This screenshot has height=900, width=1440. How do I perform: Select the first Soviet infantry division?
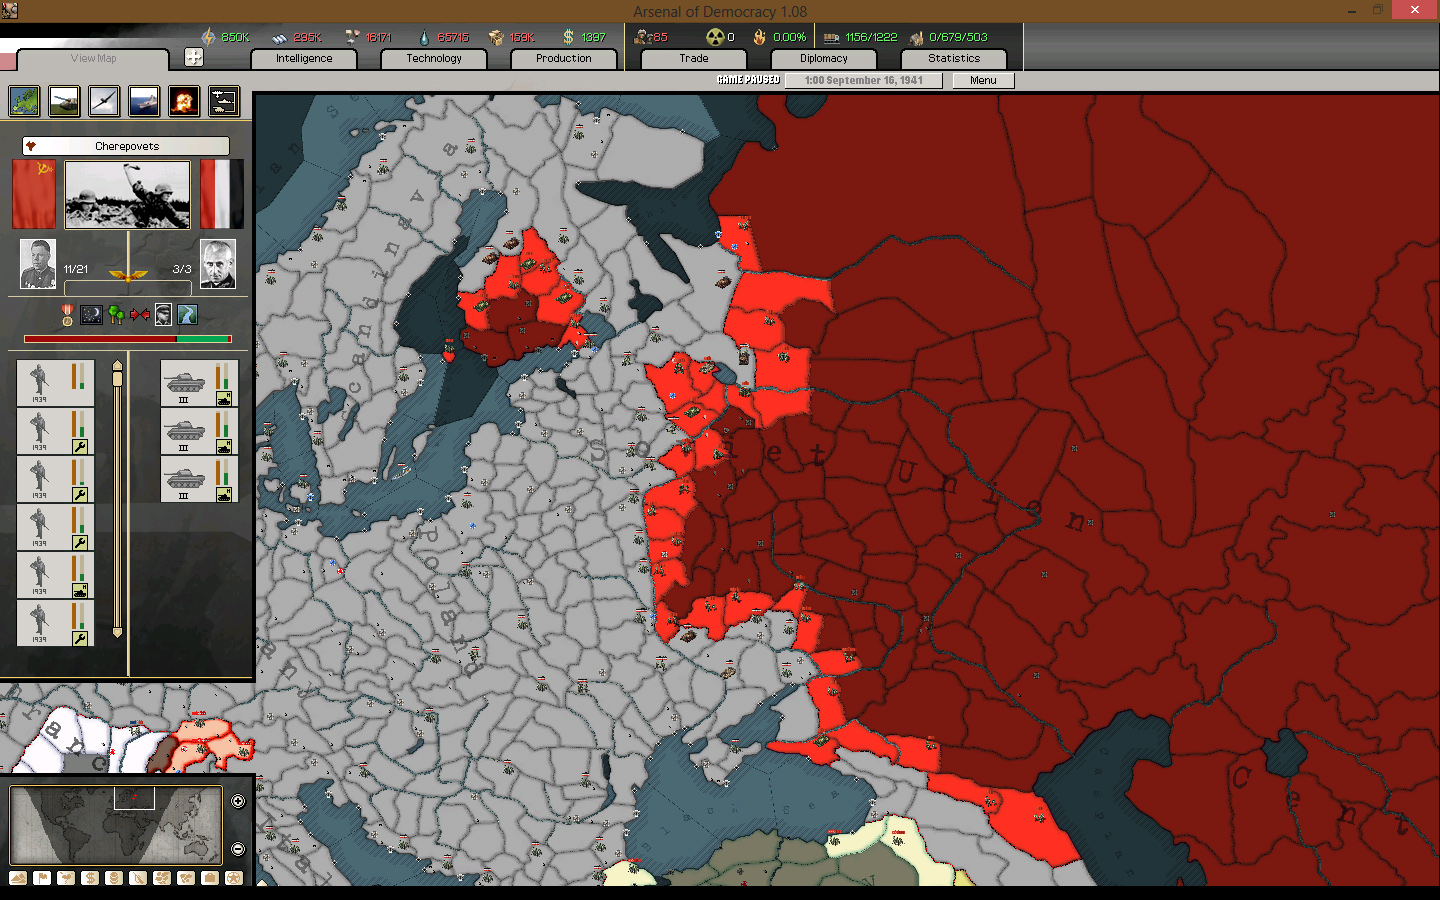[55, 383]
